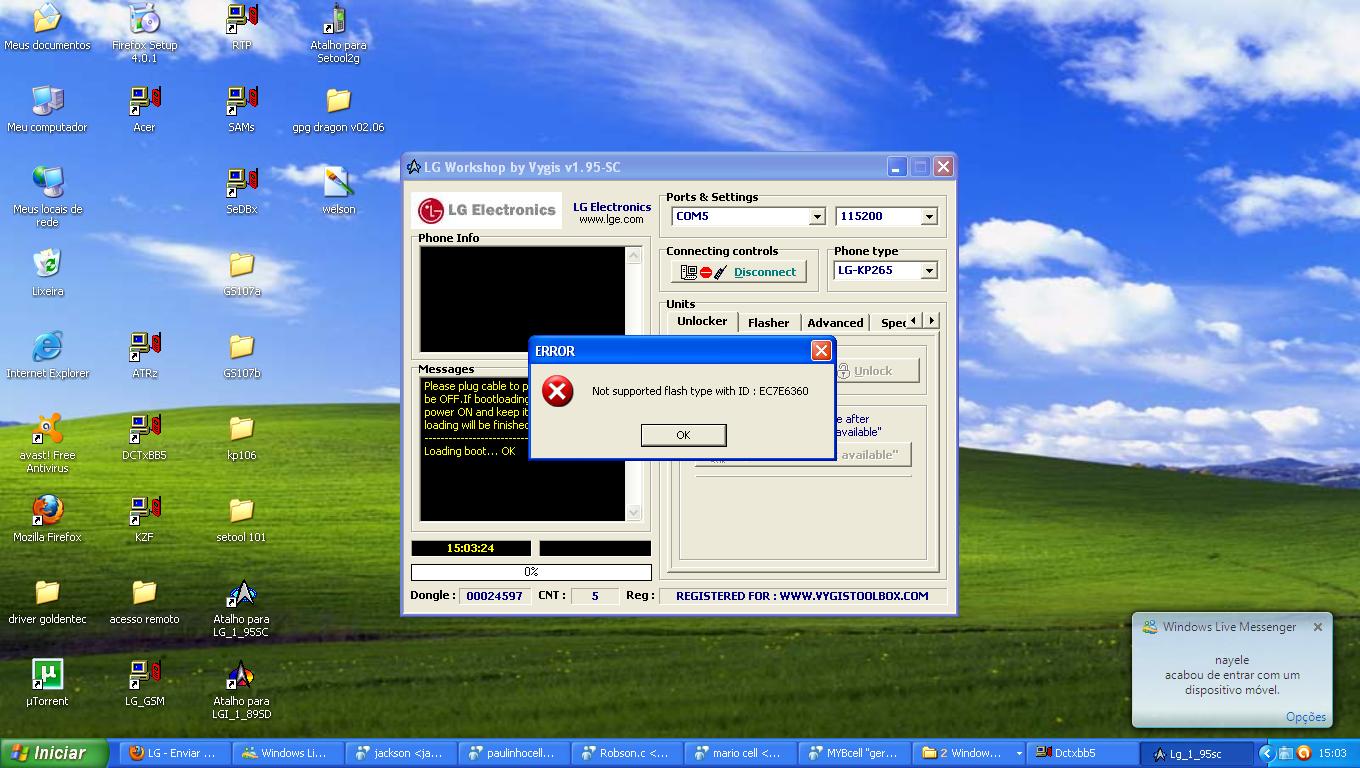Open the Meus documentos desktop icon
The width and height of the screenshot is (1360, 768).
tap(47, 27)
